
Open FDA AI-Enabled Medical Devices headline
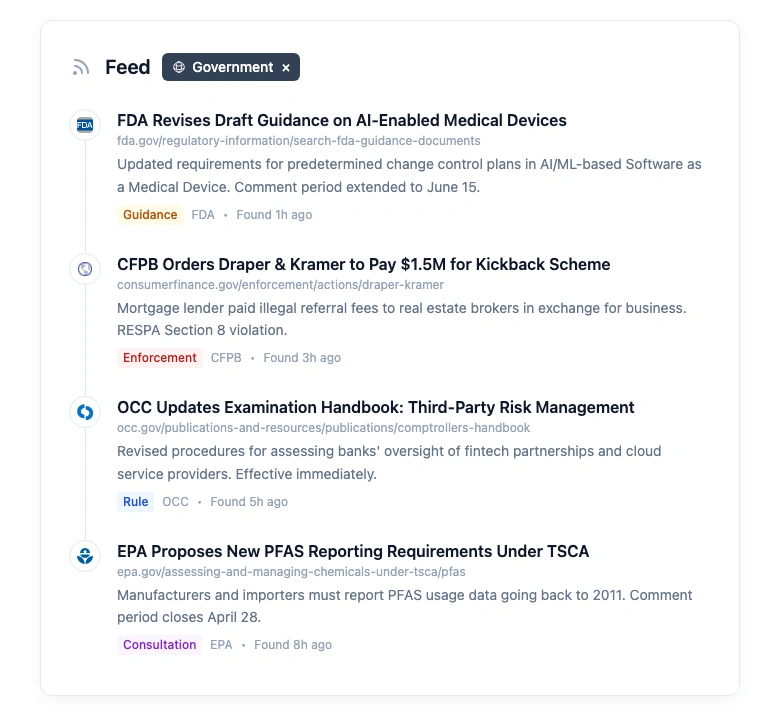(341, 120)
